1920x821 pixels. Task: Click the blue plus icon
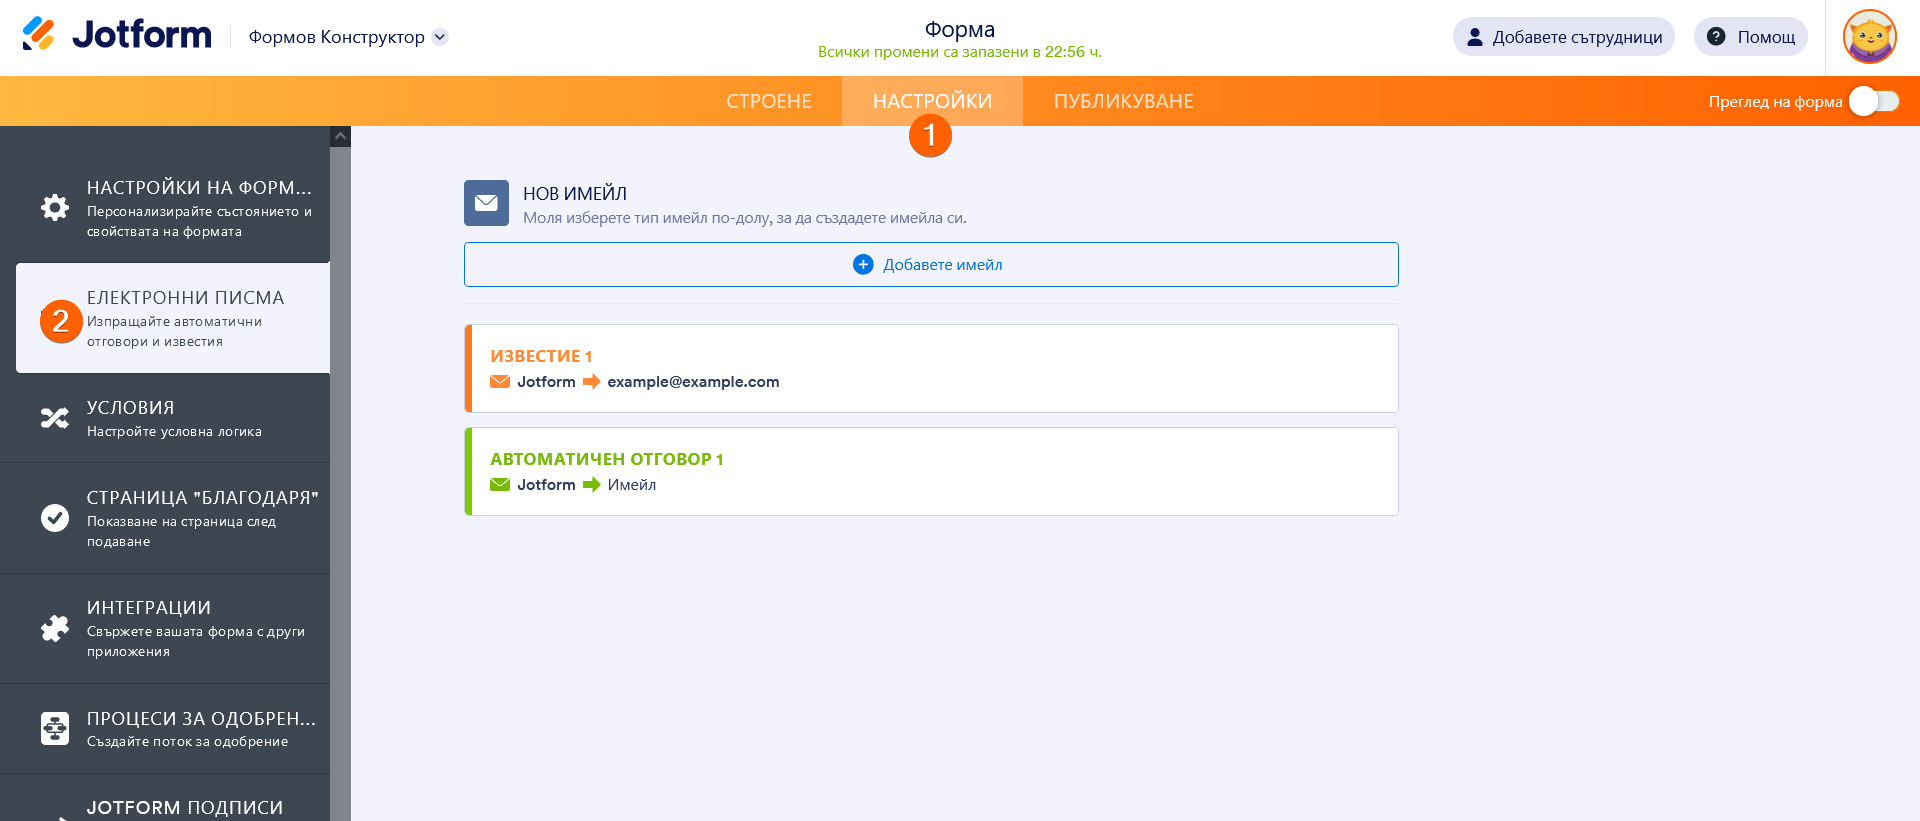tap(863, 264)
